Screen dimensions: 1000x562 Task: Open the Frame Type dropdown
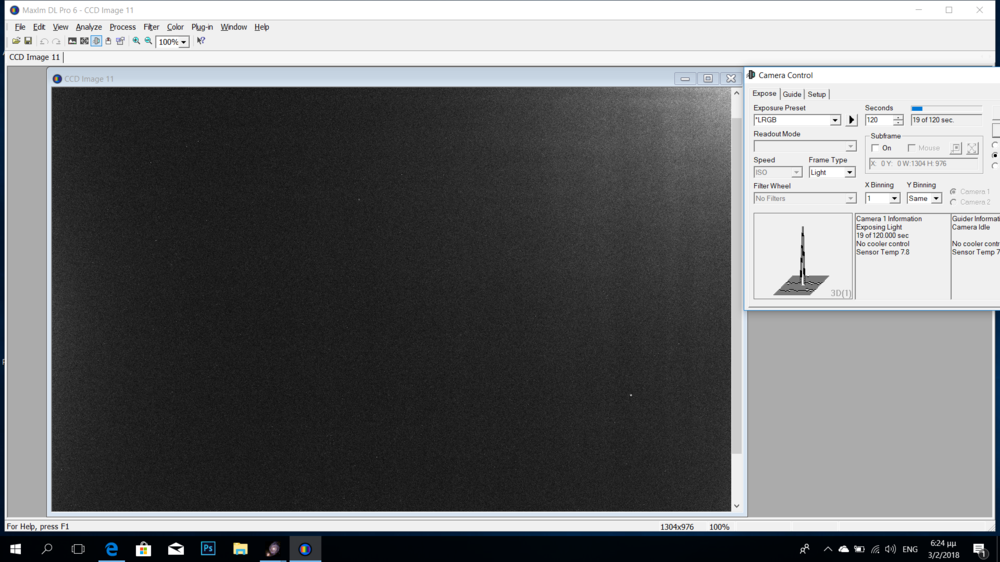tap(849, 172)
